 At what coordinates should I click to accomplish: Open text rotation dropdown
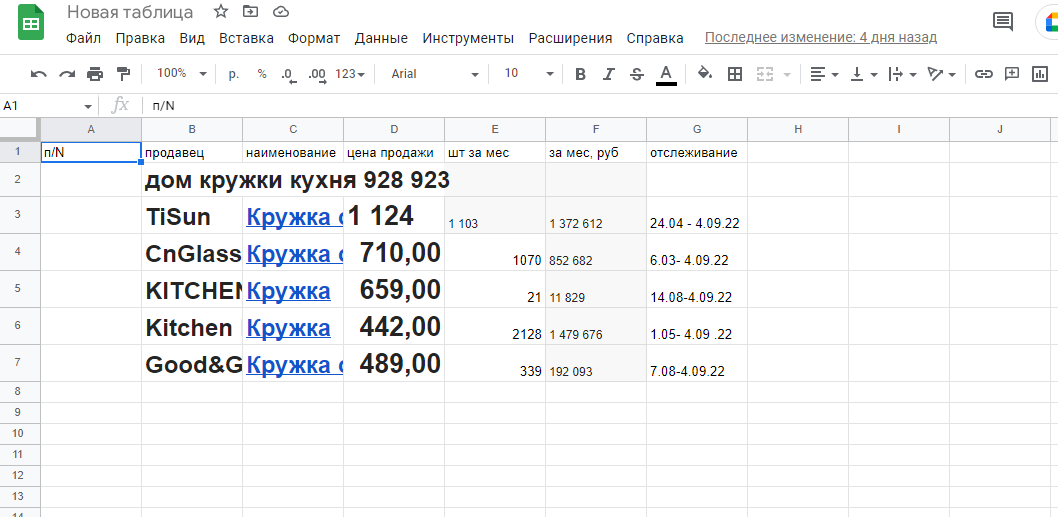click(942, 74)
